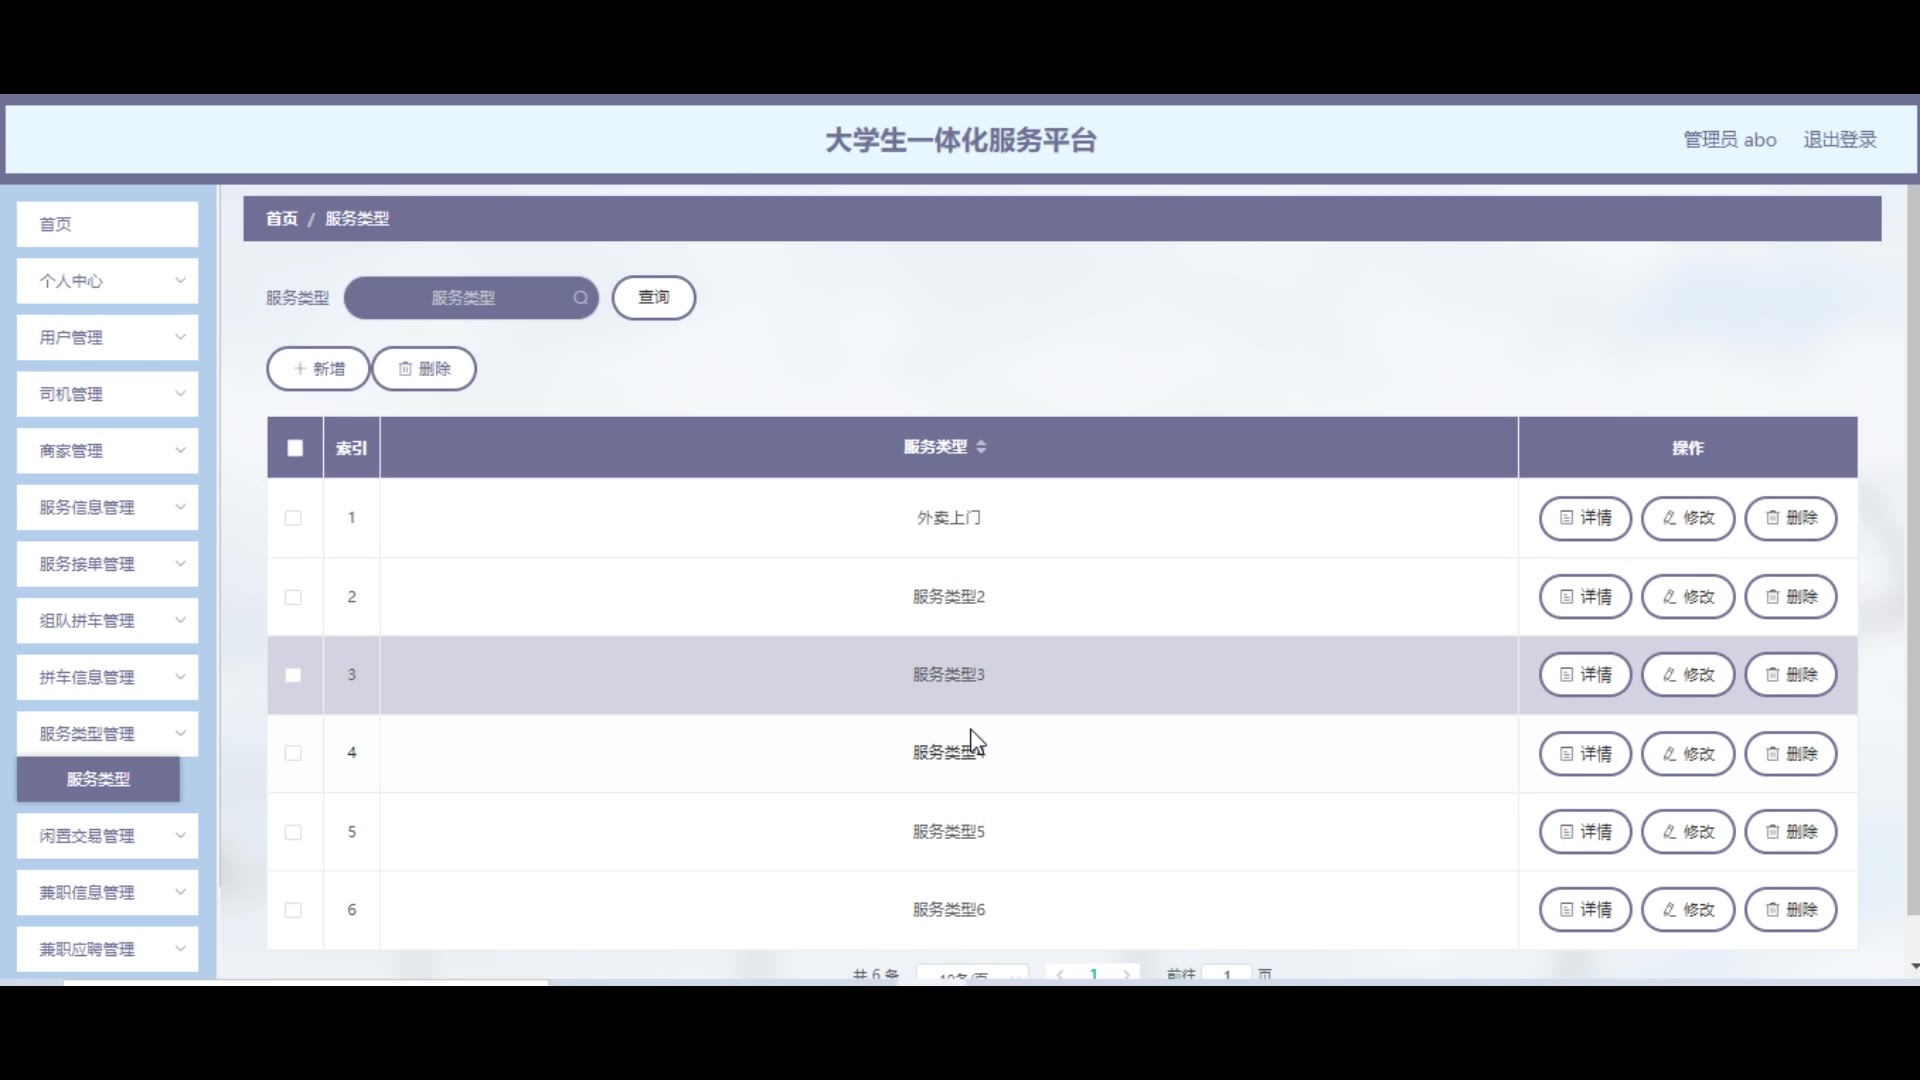The height and width of the screenshot is (1080, 1920).
Task: Click the page vertical scrollbar on right edge
Action: tap(1914, 550)
